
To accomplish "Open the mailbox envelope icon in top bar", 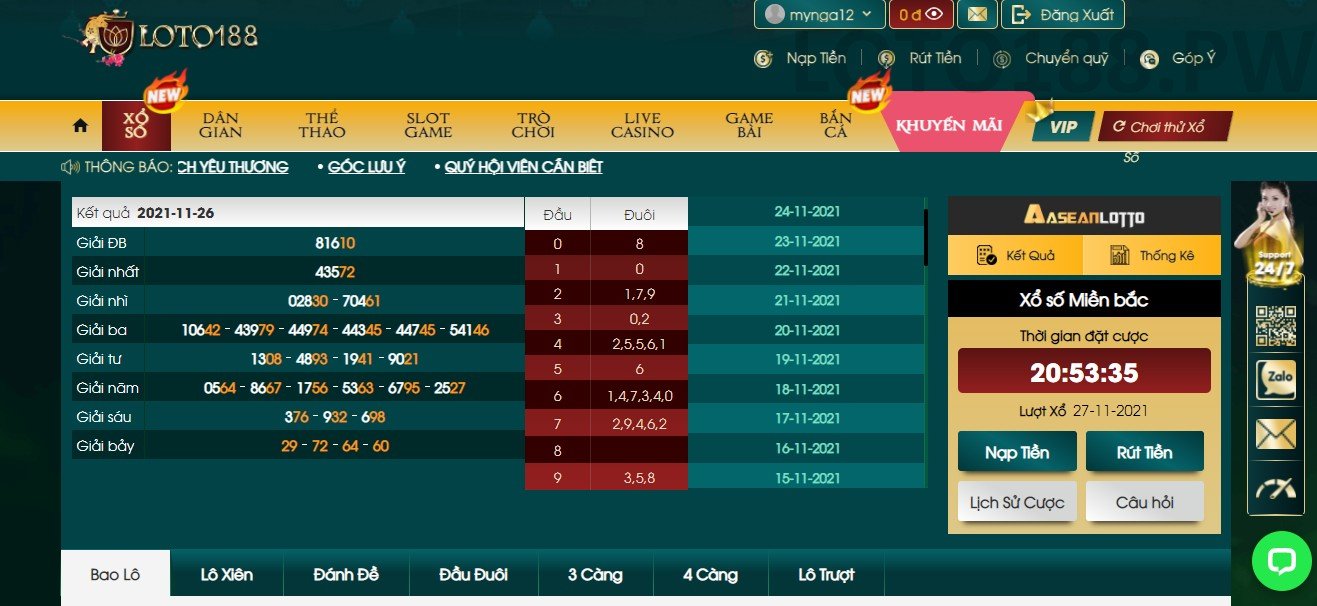I will coord(977,15).
